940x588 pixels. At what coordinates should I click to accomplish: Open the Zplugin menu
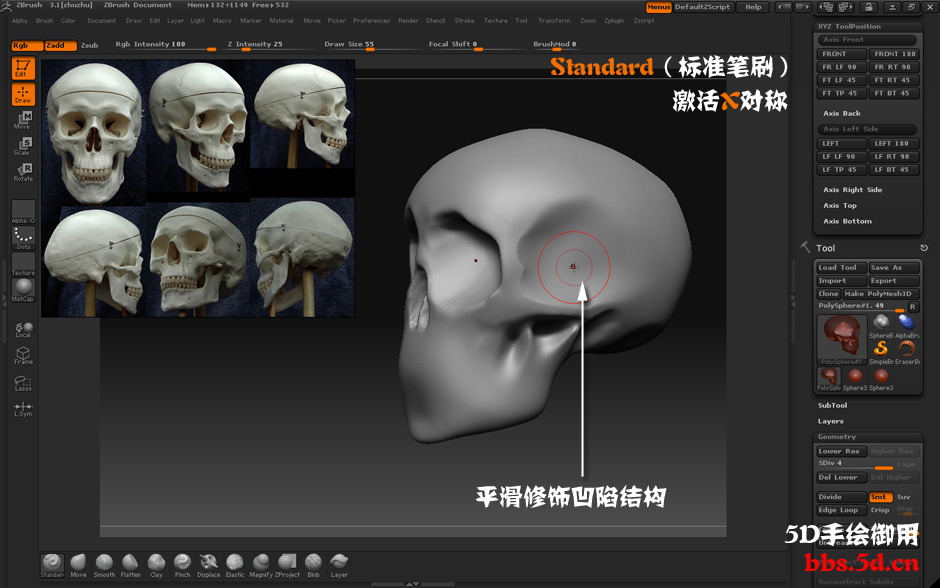tap(614, 21)
